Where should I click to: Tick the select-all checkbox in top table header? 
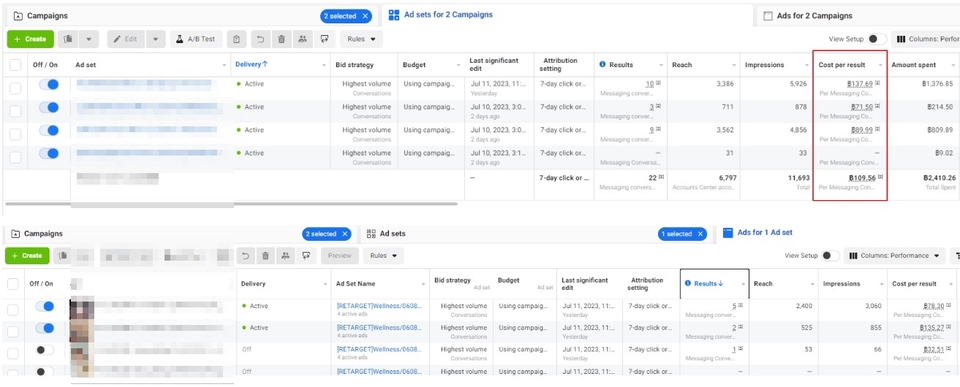coord(15,65)
